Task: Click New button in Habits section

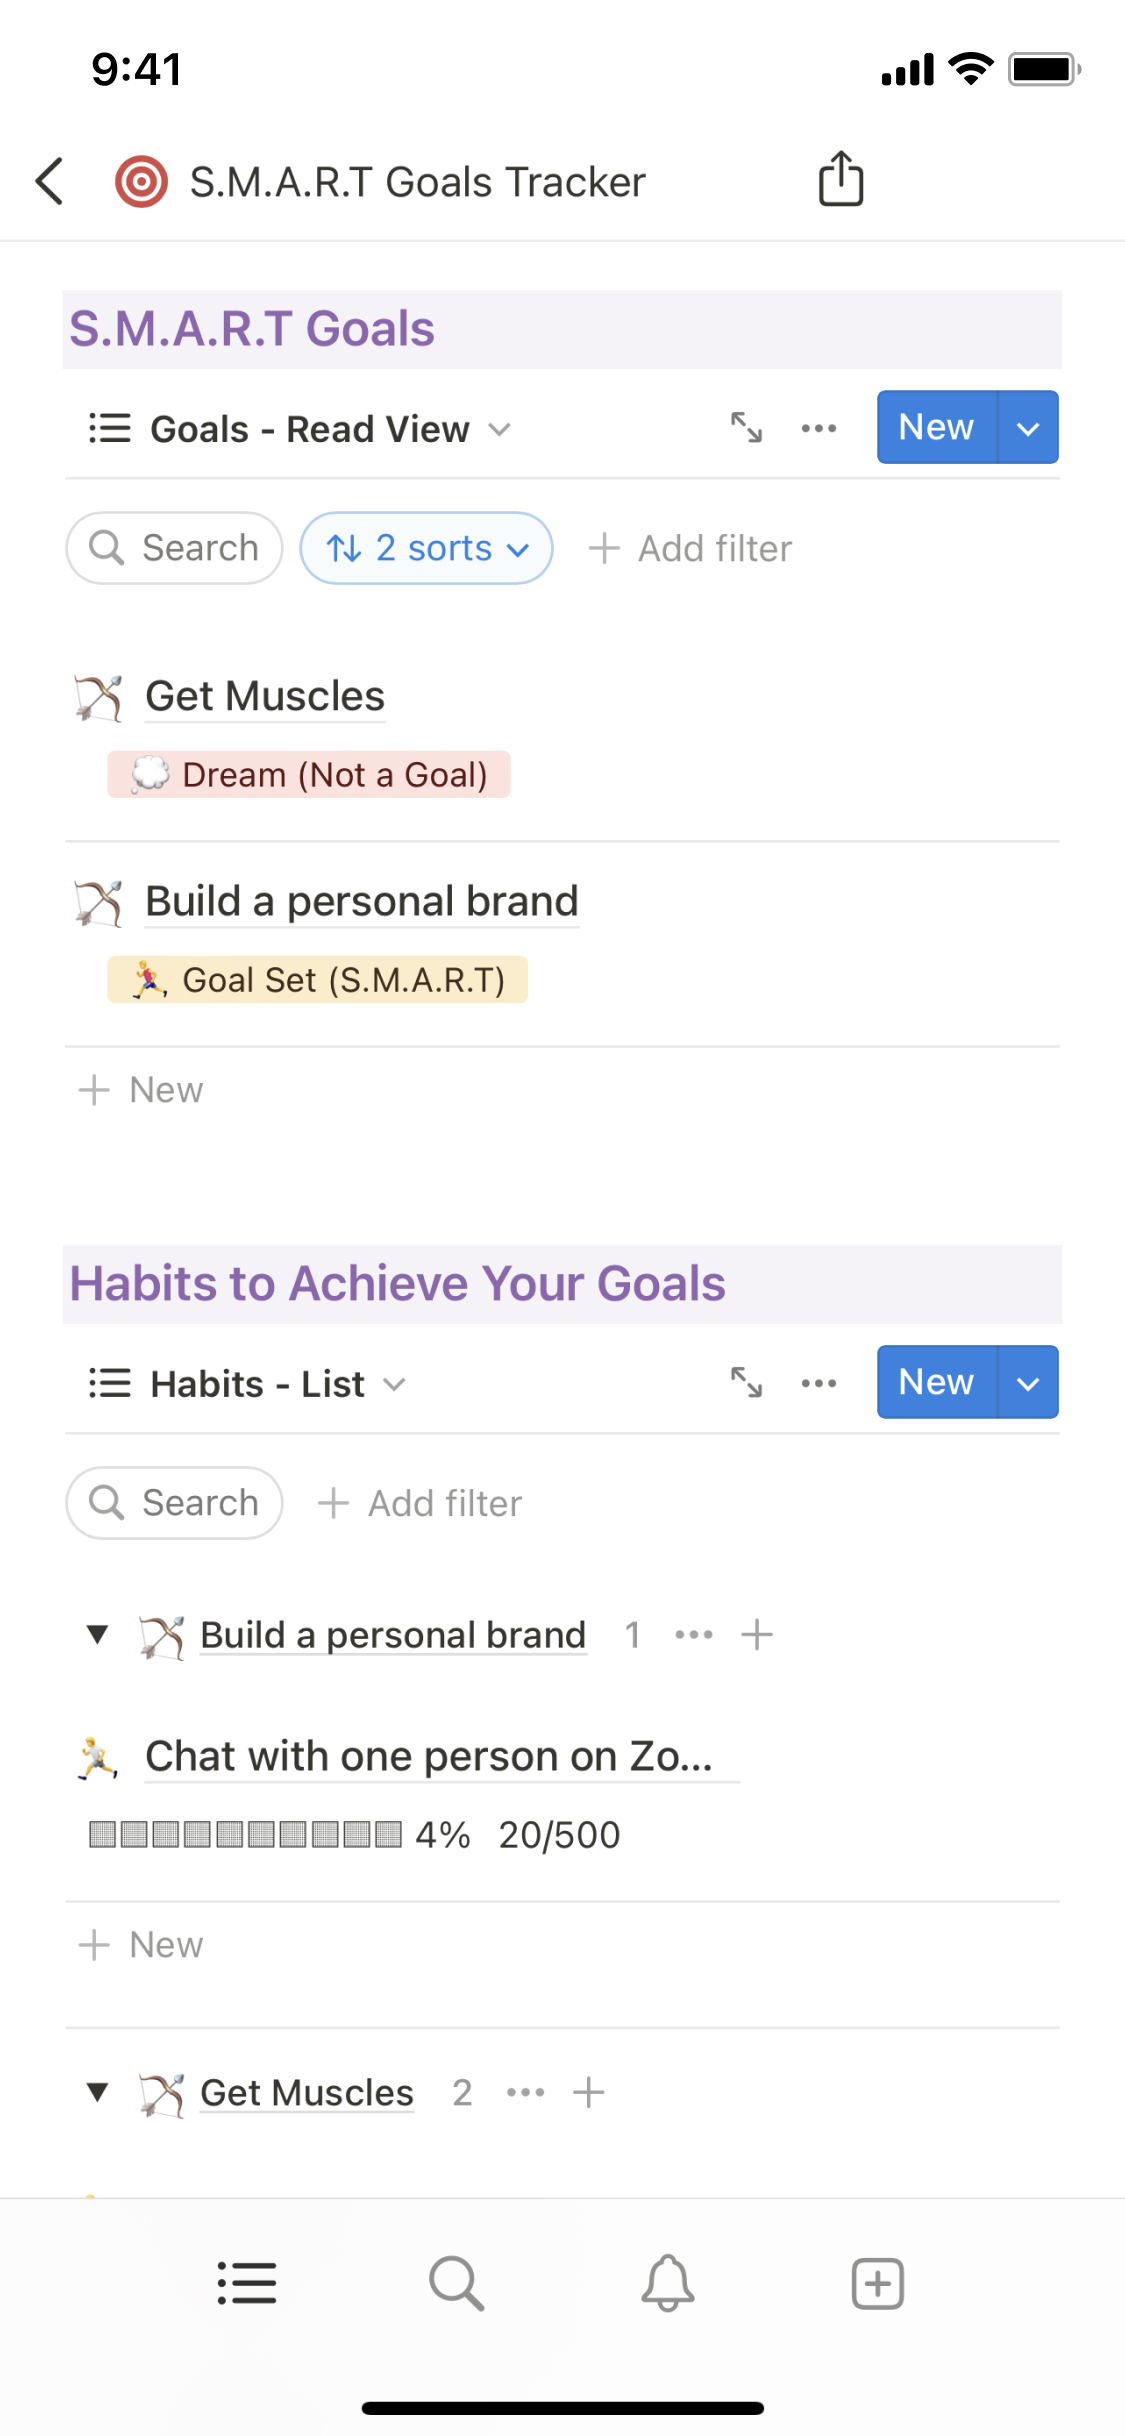Action: point(936,1382)
